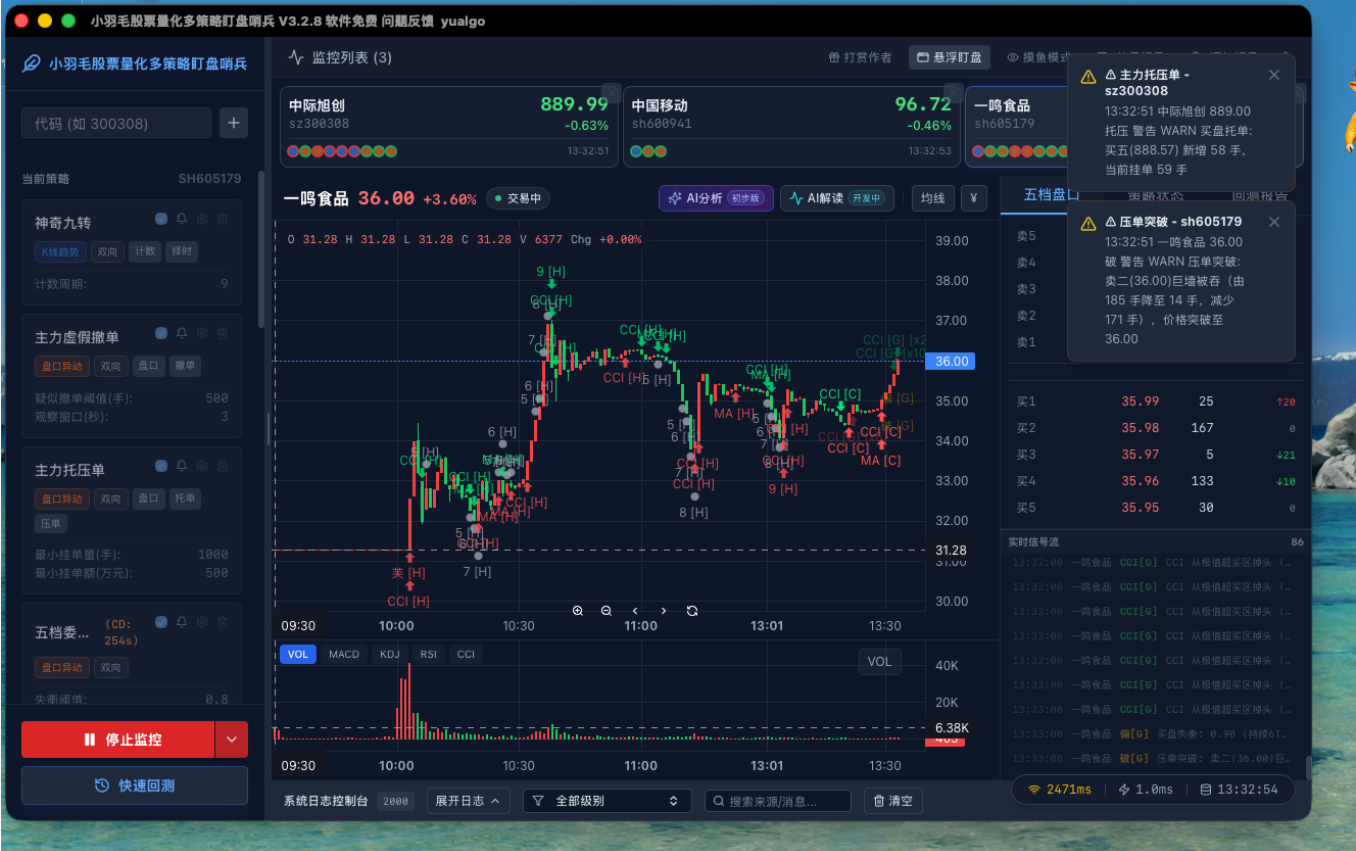Toggle the 悬浮盯盘 floating monitor mode
1356x851 pixels.
(949, 58)
